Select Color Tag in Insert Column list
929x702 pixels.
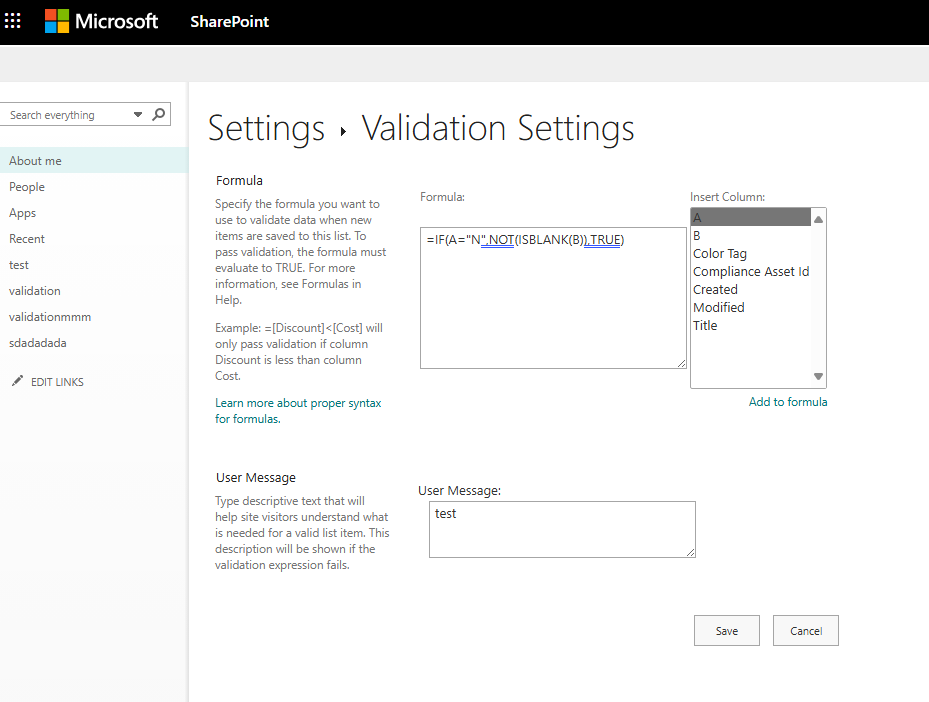(751, 254)
